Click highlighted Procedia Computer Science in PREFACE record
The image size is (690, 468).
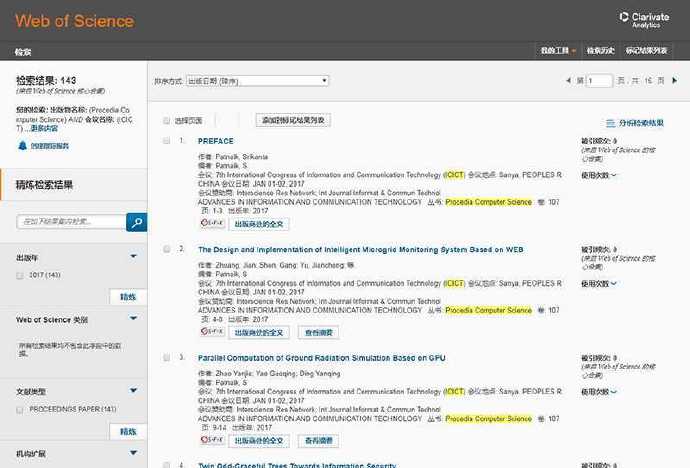point(488,202)
